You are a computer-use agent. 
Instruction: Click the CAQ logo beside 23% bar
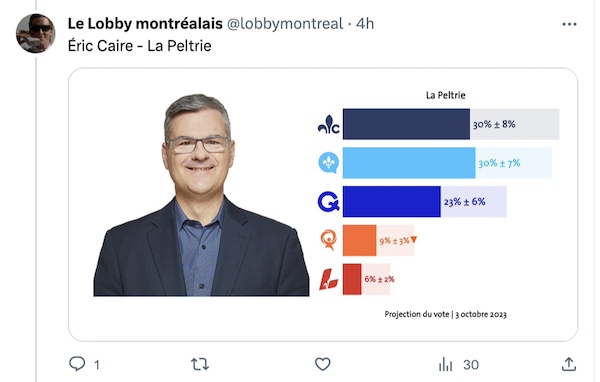tap(329, 201)
